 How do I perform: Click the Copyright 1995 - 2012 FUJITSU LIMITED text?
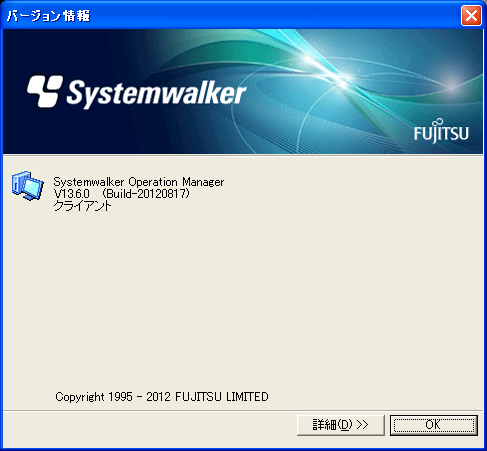point(162,397)
